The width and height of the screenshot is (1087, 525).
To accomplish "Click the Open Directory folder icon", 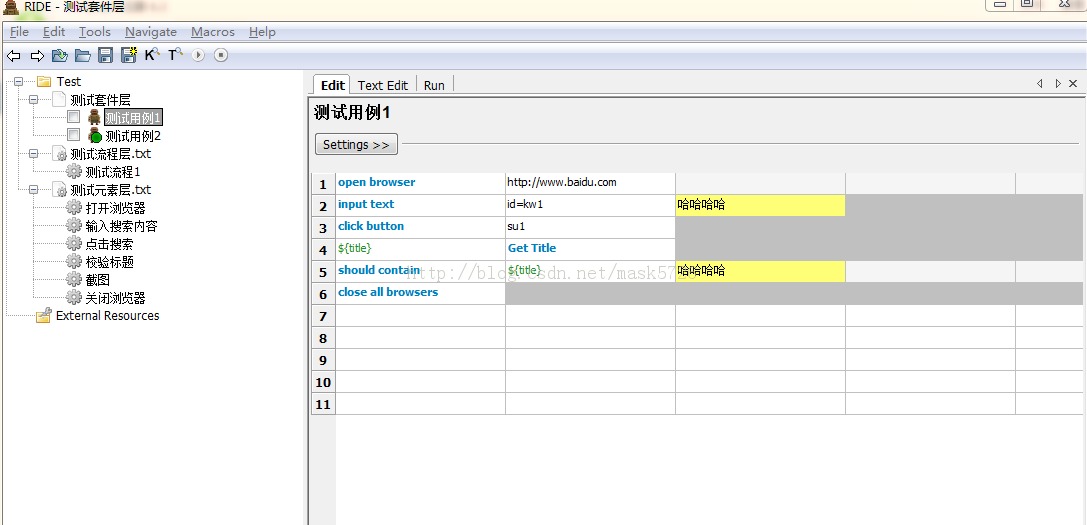I will point(82,55).
